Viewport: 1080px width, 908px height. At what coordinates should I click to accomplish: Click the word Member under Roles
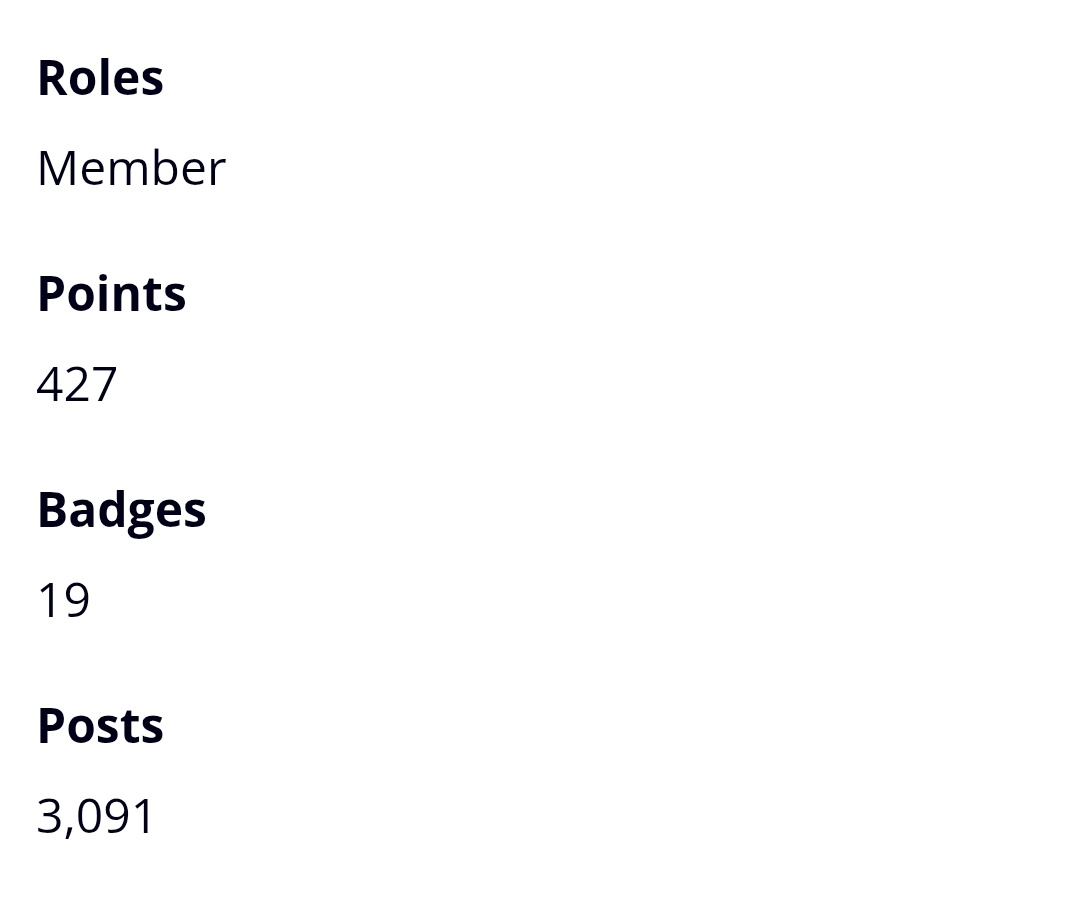tap(131, 168)
